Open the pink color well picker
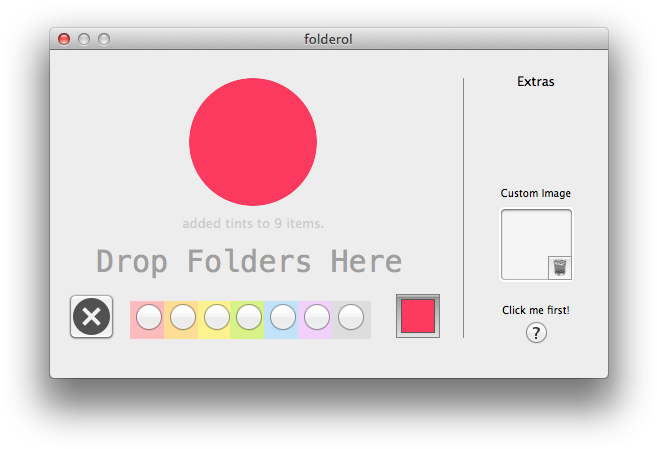The width and height of the screenshot is (657, 449). coord(417,316)
